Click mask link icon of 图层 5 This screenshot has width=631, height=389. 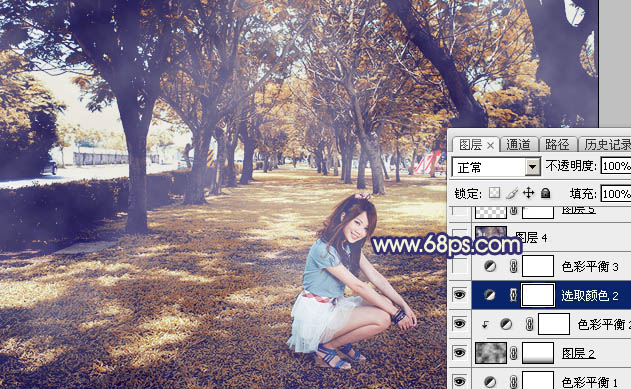(513, 210)
